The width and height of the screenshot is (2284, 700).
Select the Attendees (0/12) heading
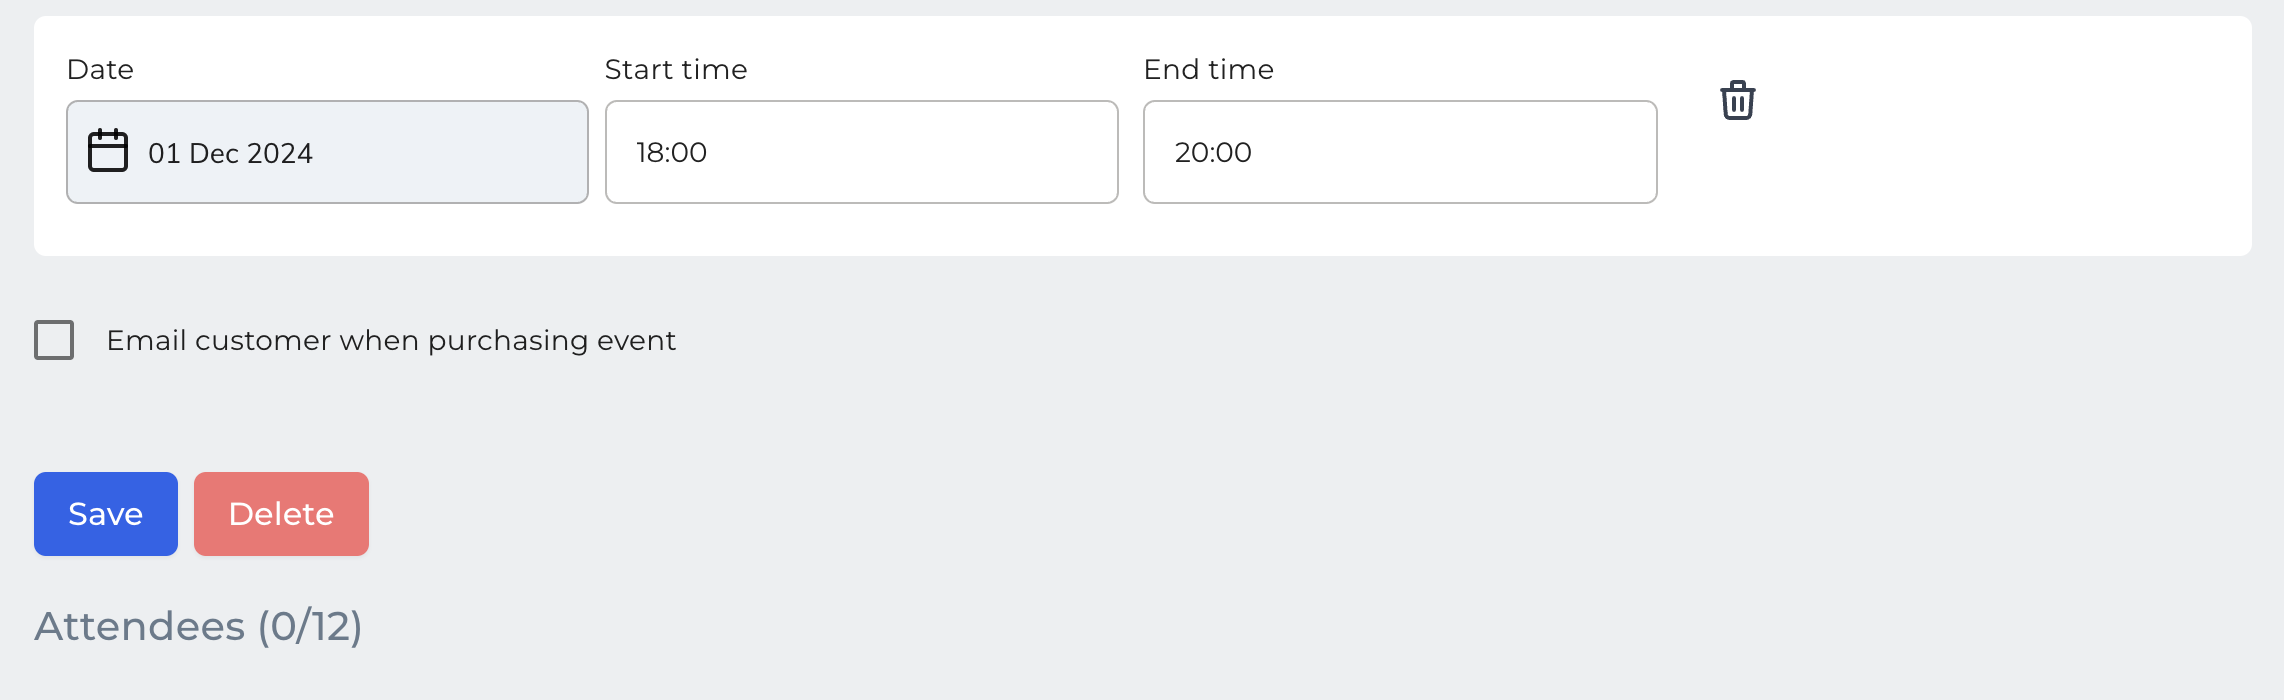[x=198, y=626]
